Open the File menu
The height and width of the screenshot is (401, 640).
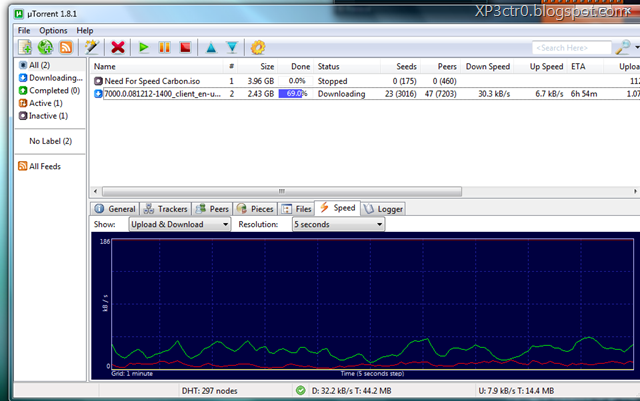pyautogui.click(x=24, y=31)
